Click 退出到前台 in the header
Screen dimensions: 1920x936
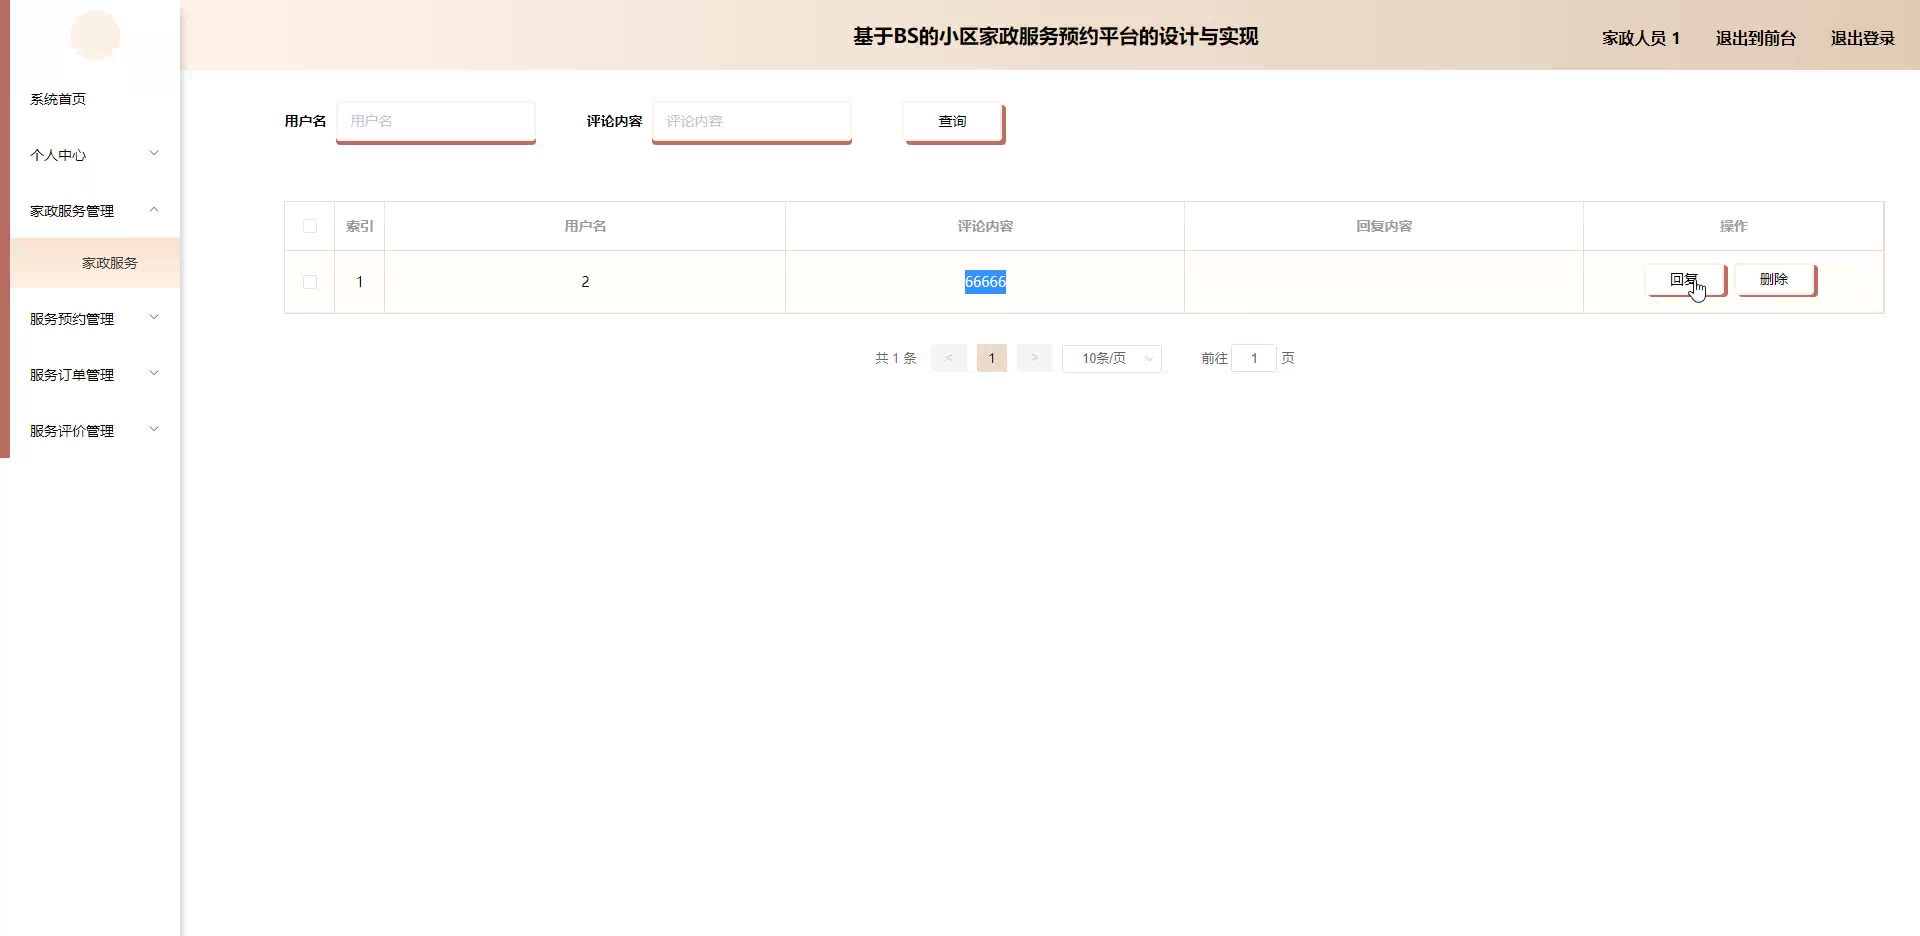pos(1756,38)
